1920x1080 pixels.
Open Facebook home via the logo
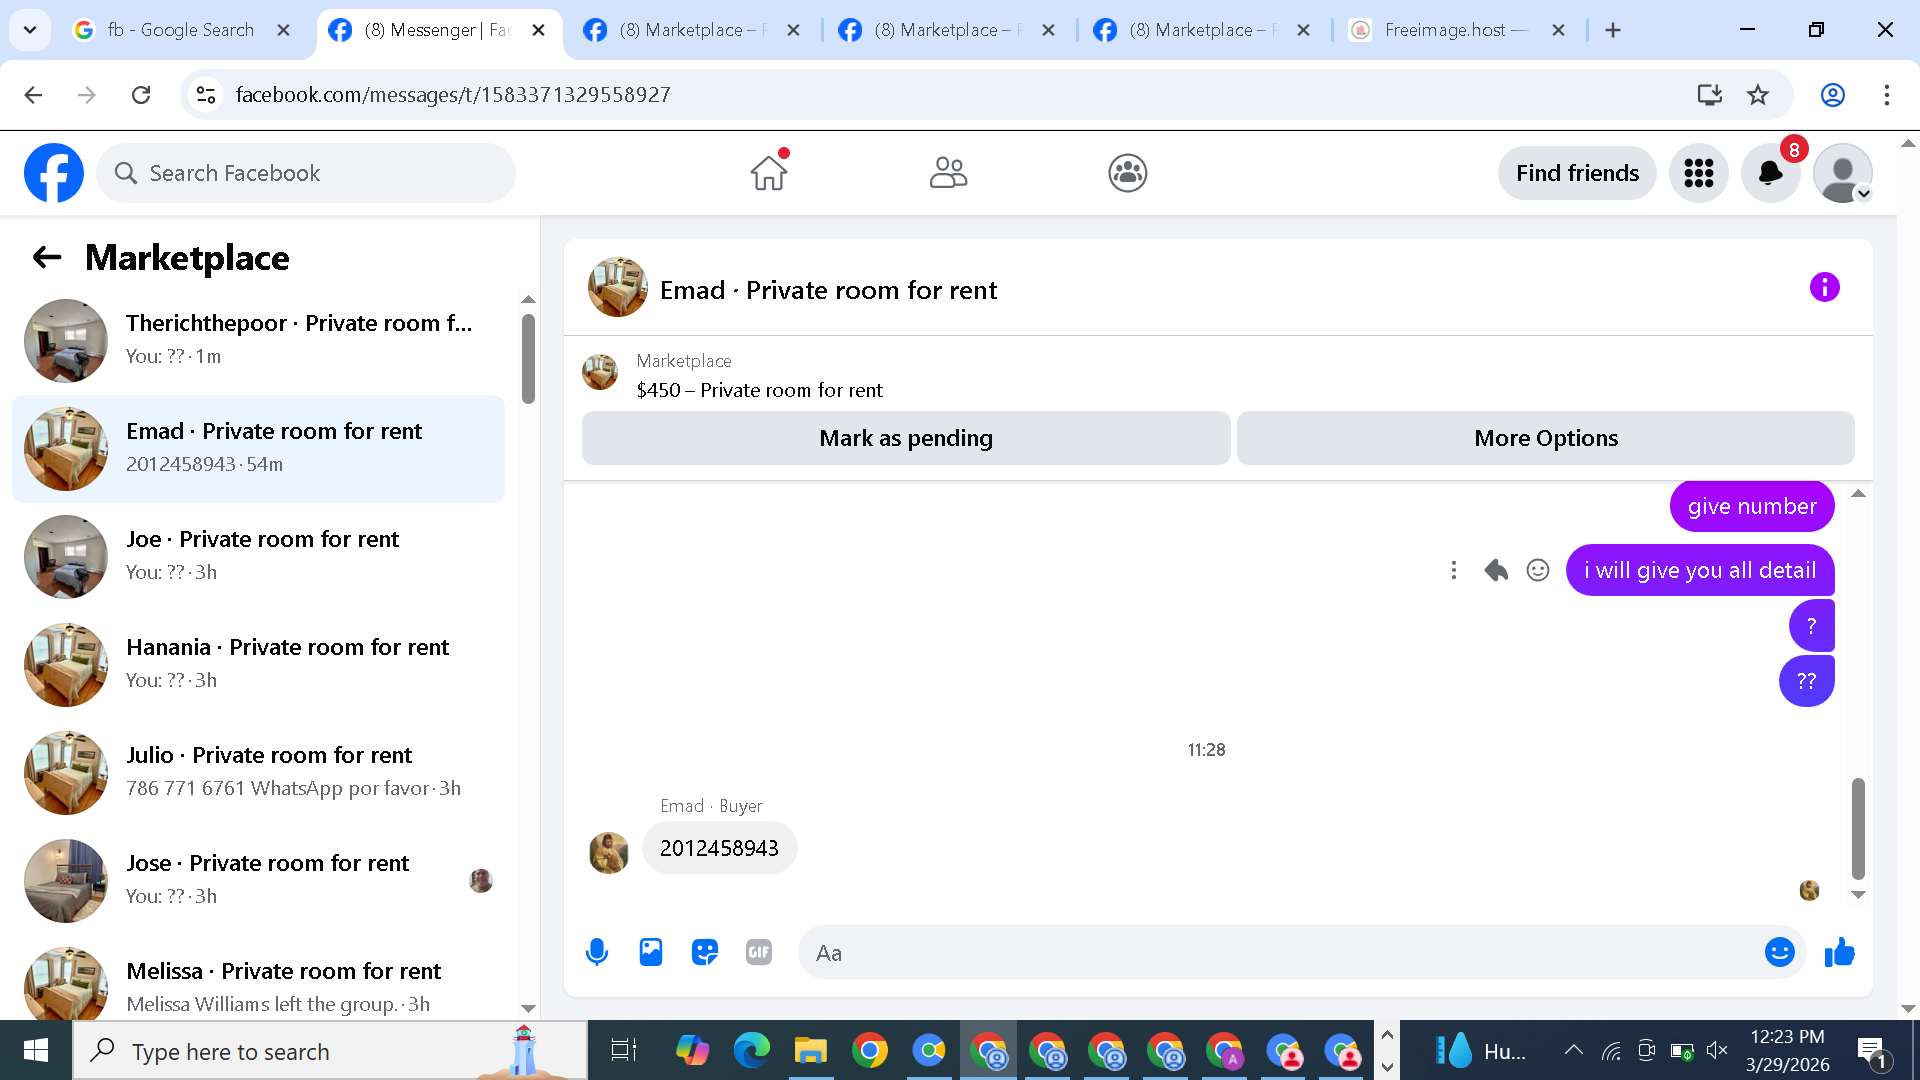(54, 173)
